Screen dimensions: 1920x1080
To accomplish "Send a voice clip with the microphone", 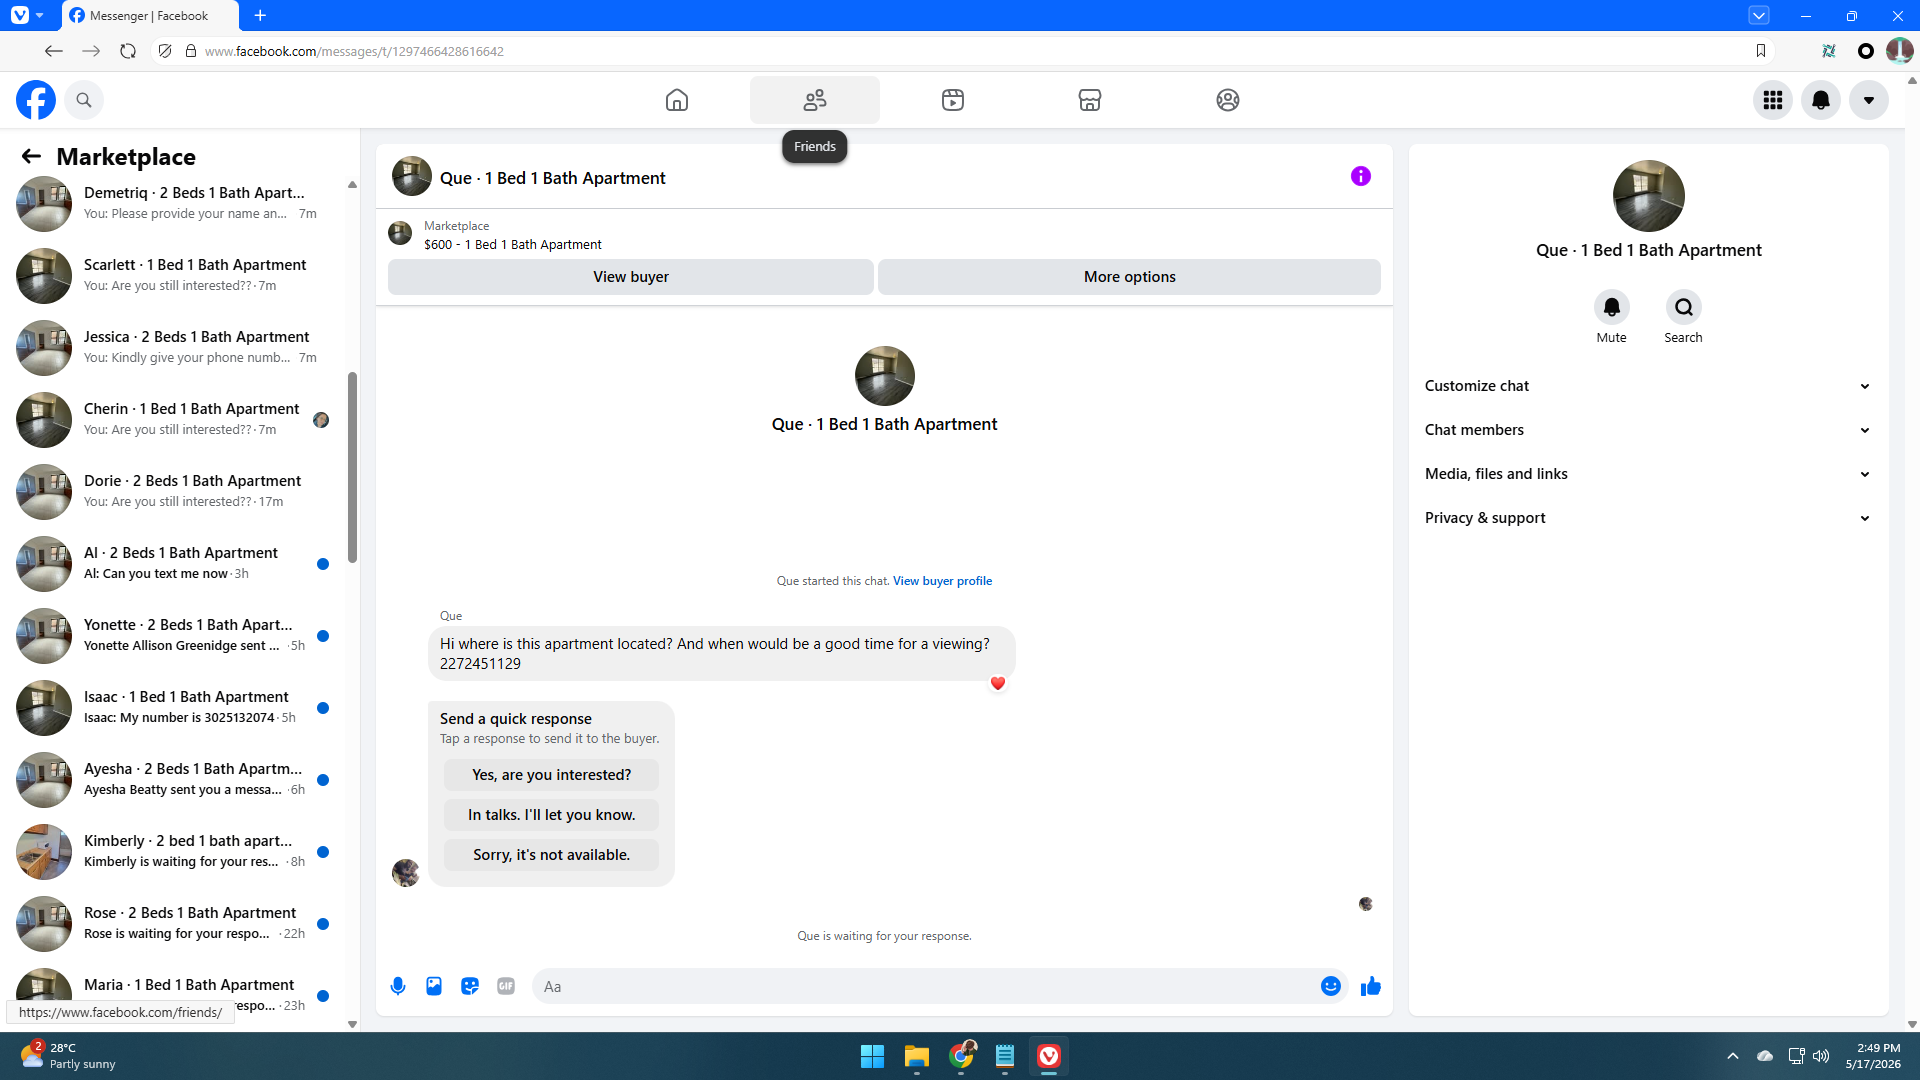I will pyautogui.click(x=398, y=986).
